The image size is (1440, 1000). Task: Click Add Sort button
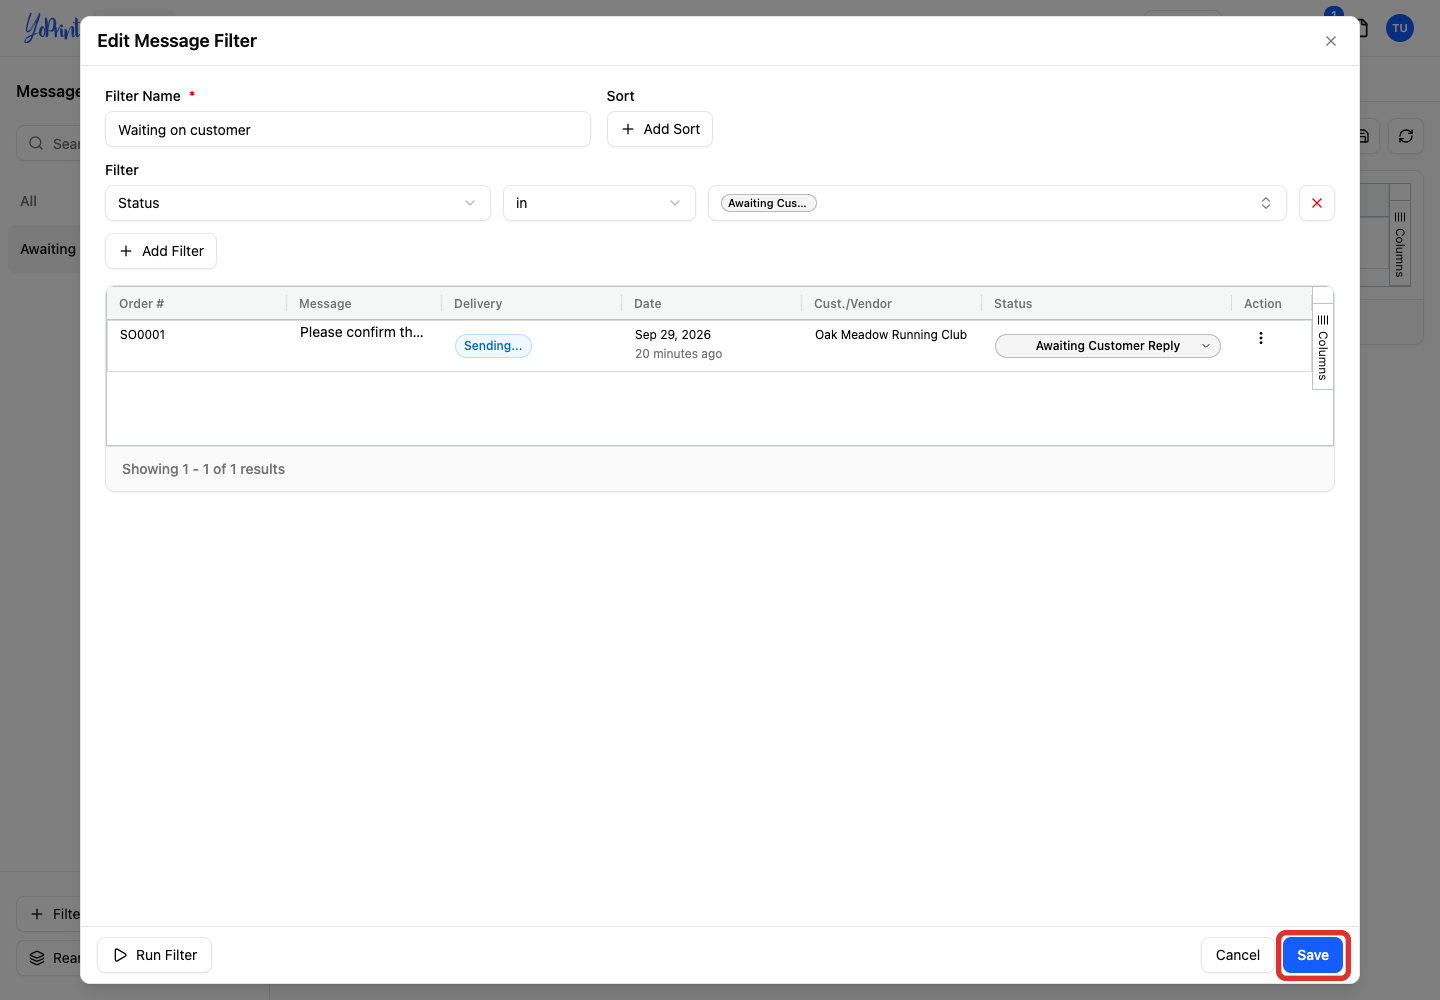tap(660, 129)
